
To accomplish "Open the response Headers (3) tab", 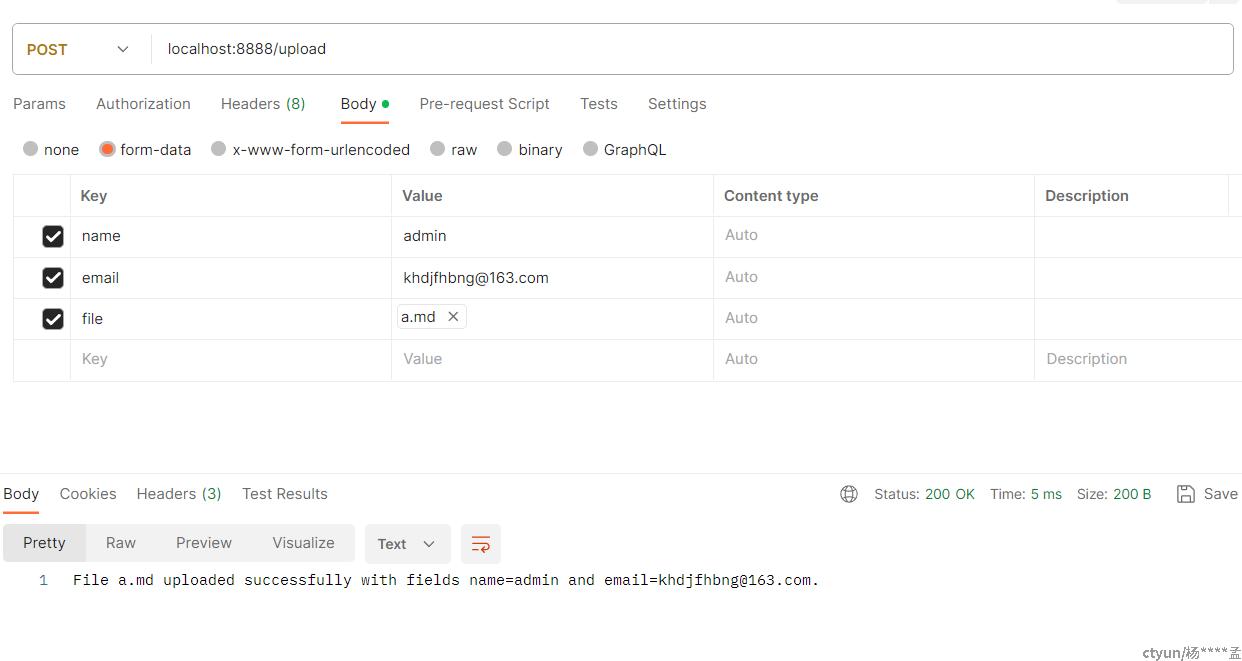I will click(x=179, y=494).
